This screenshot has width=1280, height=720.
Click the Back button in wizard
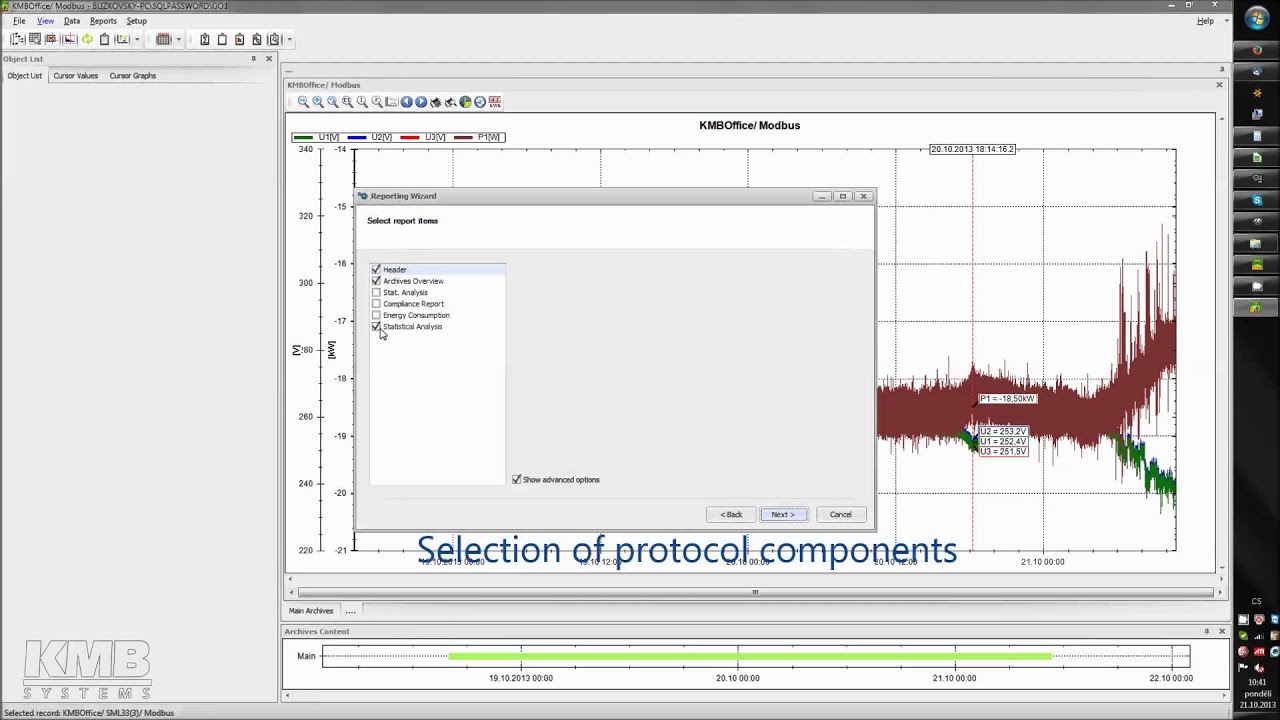click(731, 515)
